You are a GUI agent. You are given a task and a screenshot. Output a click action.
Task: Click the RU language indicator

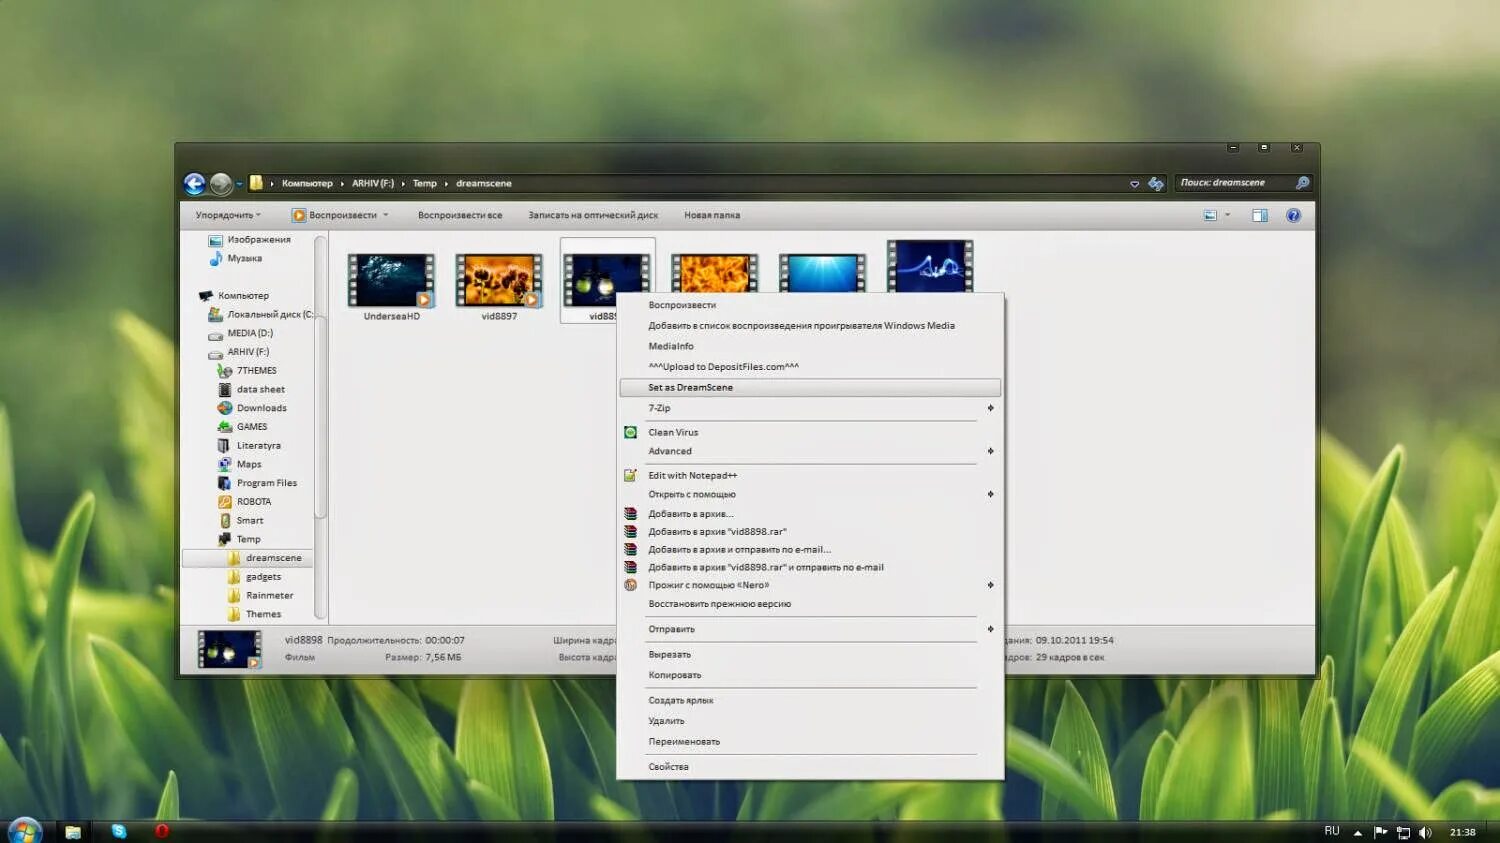[x=1332, y=831]
